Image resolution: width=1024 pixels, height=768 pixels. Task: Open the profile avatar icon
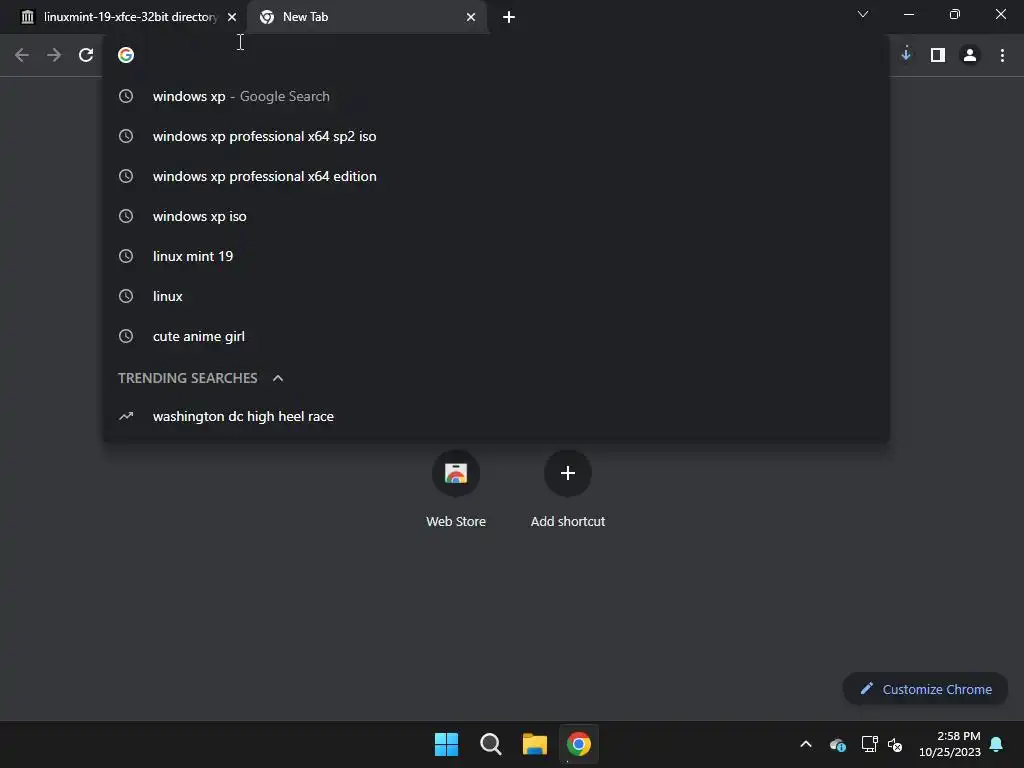[970, 55]
